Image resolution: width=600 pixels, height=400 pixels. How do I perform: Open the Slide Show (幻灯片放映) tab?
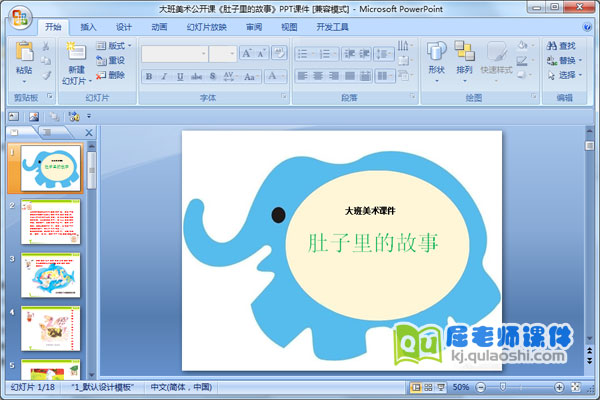coord(207,27)
